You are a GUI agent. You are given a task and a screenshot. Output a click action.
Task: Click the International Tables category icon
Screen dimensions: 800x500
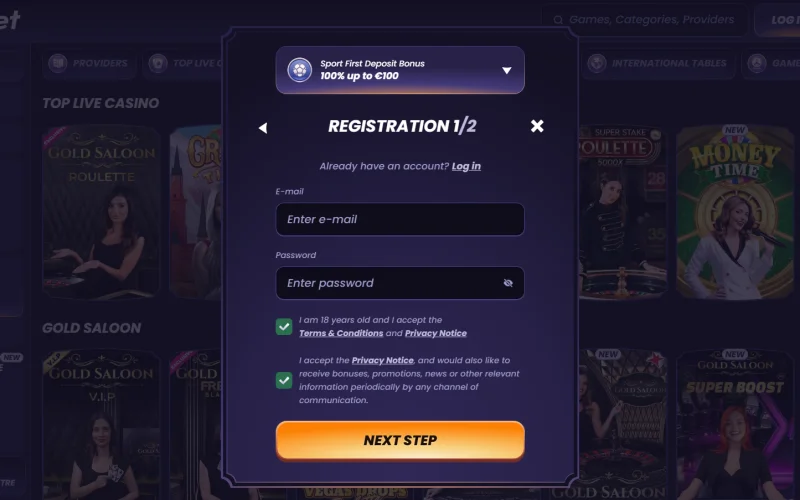596,63
